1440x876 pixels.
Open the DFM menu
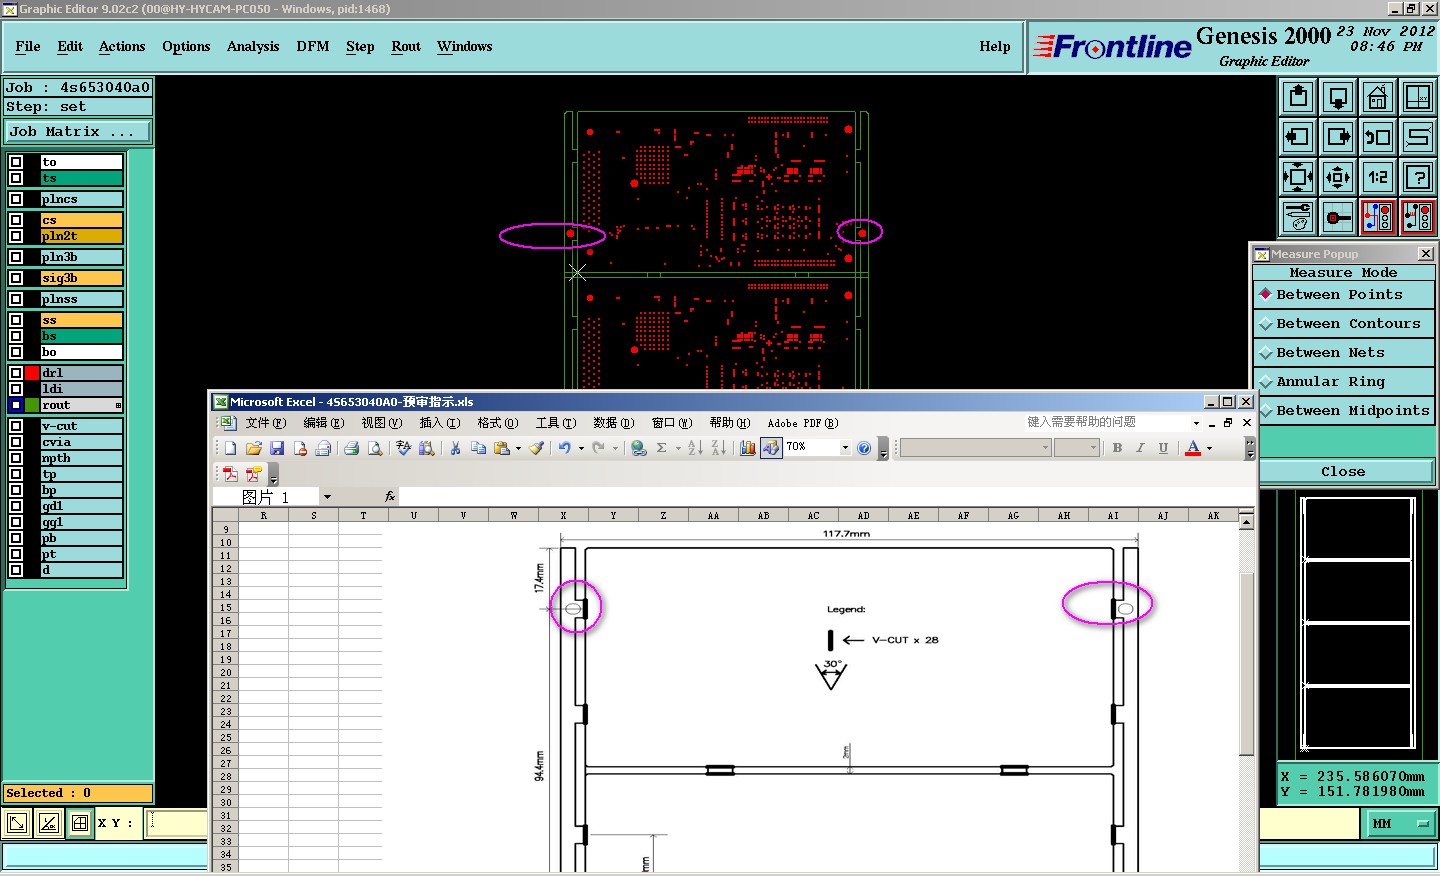(313, 46)
